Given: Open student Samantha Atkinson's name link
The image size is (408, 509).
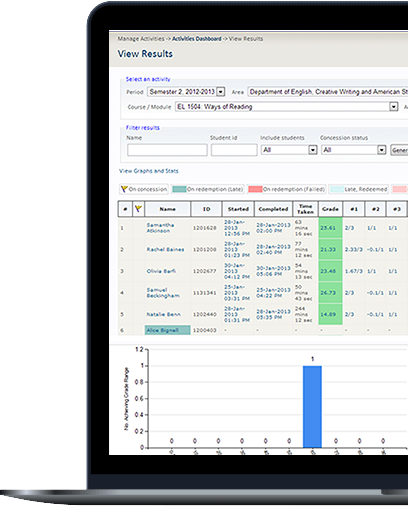Looking at the screenshot, I should coord(160,228).
